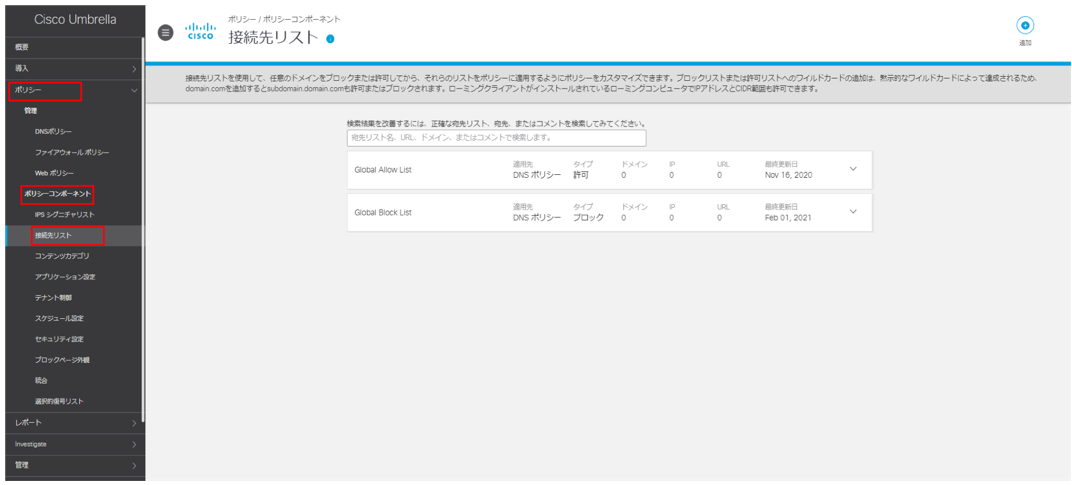Open Web ポリシー in the sidebar
Image resolution: width=1072 pixels, height=485 pixels.
coord(54,173)
